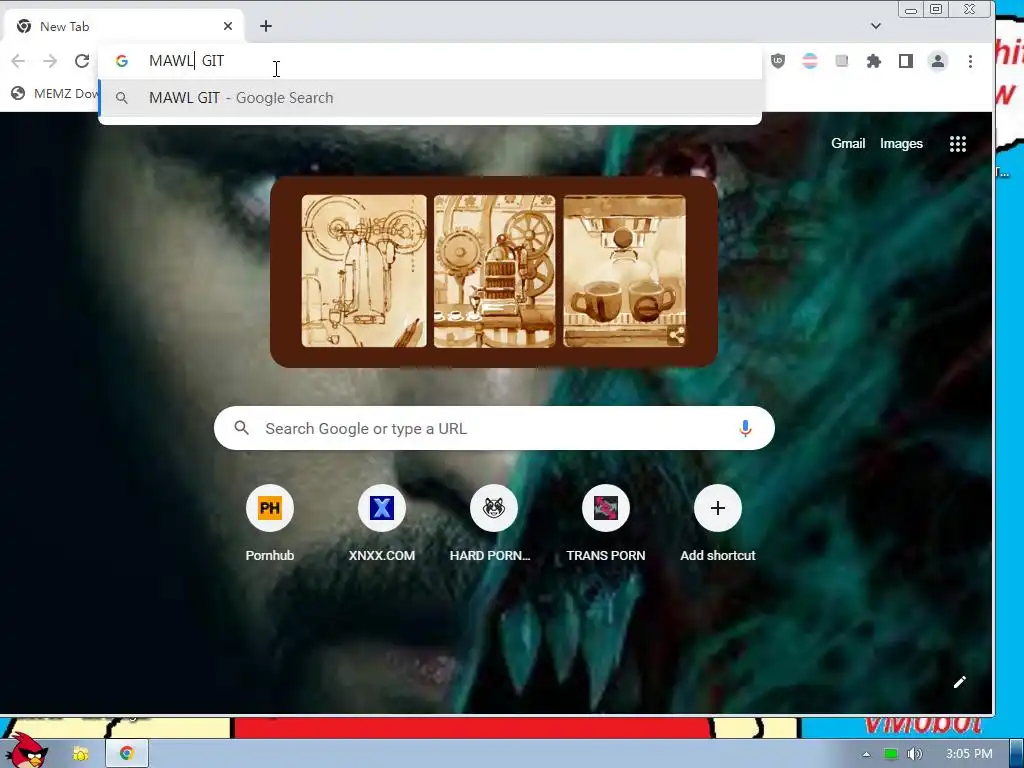Choose the 'MAWL GIT - Google Search' suggestion

[x=430, y=98]
